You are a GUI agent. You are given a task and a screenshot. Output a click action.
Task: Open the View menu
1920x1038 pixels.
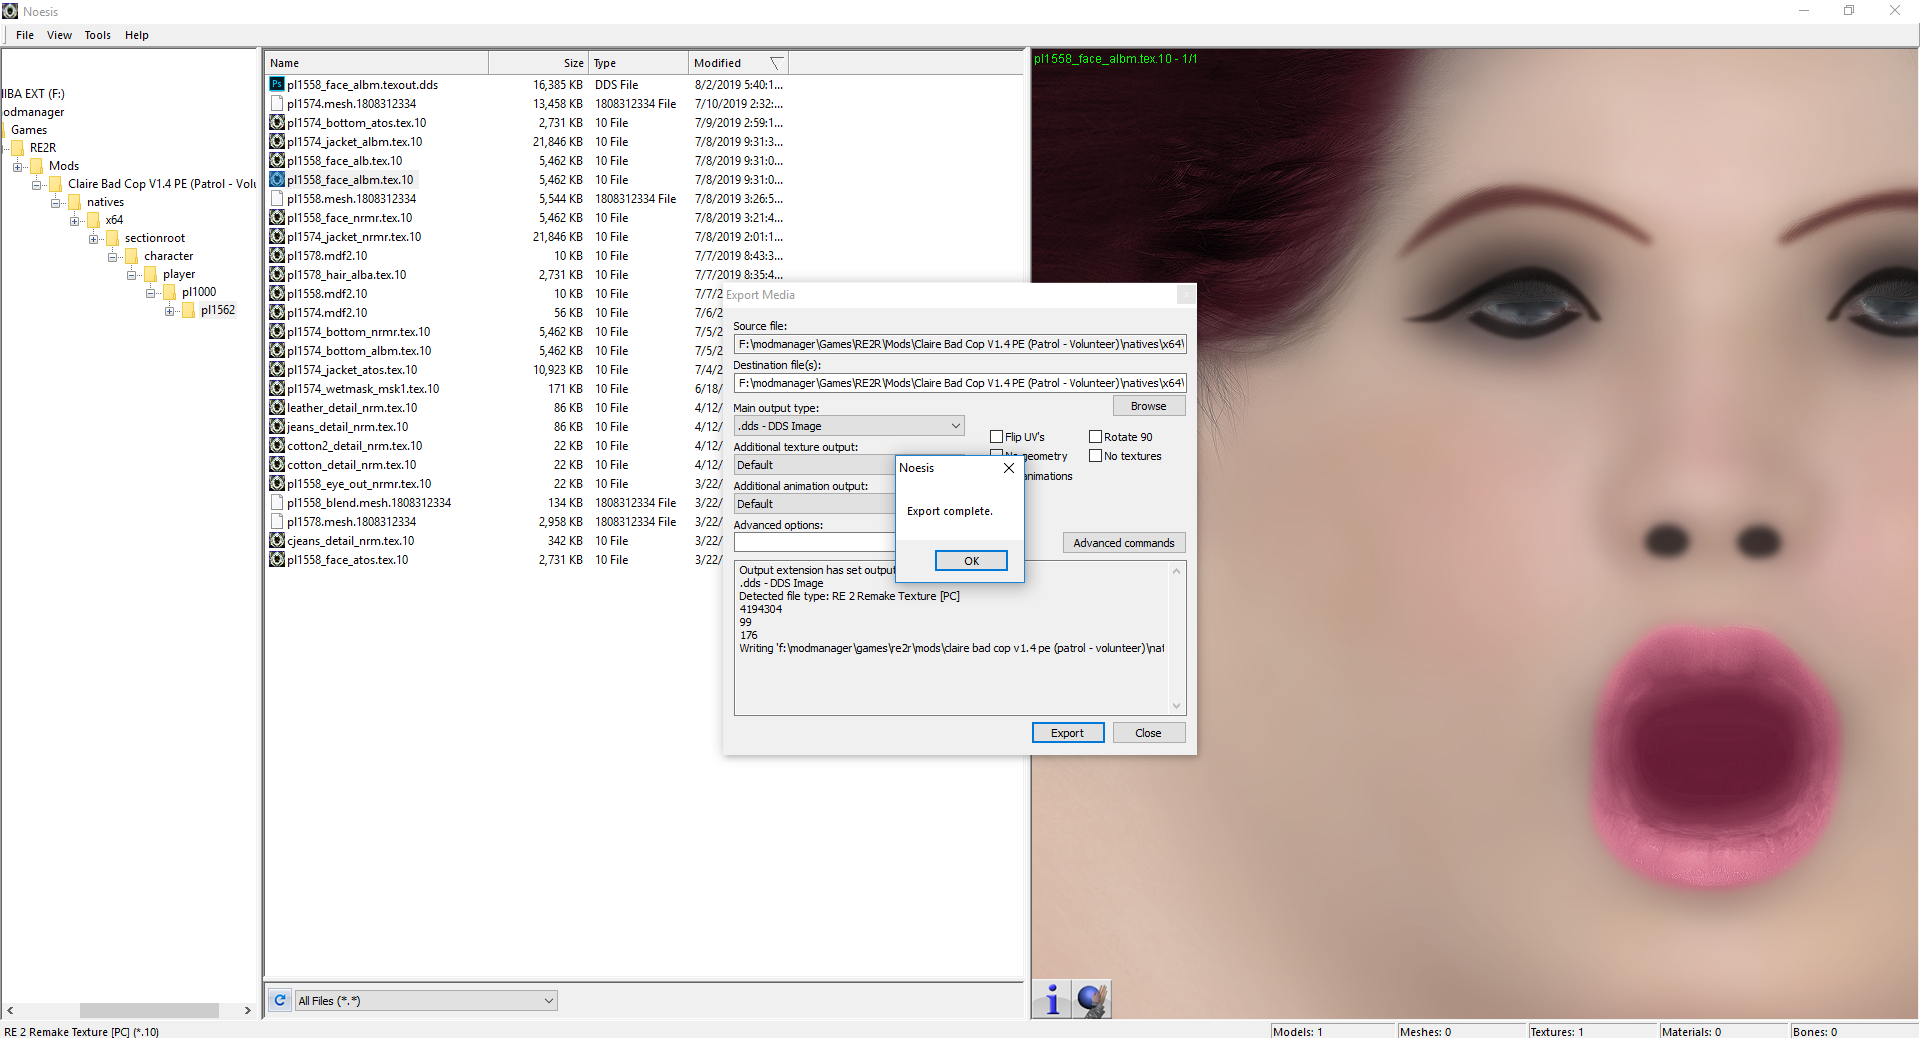(60, 35)
